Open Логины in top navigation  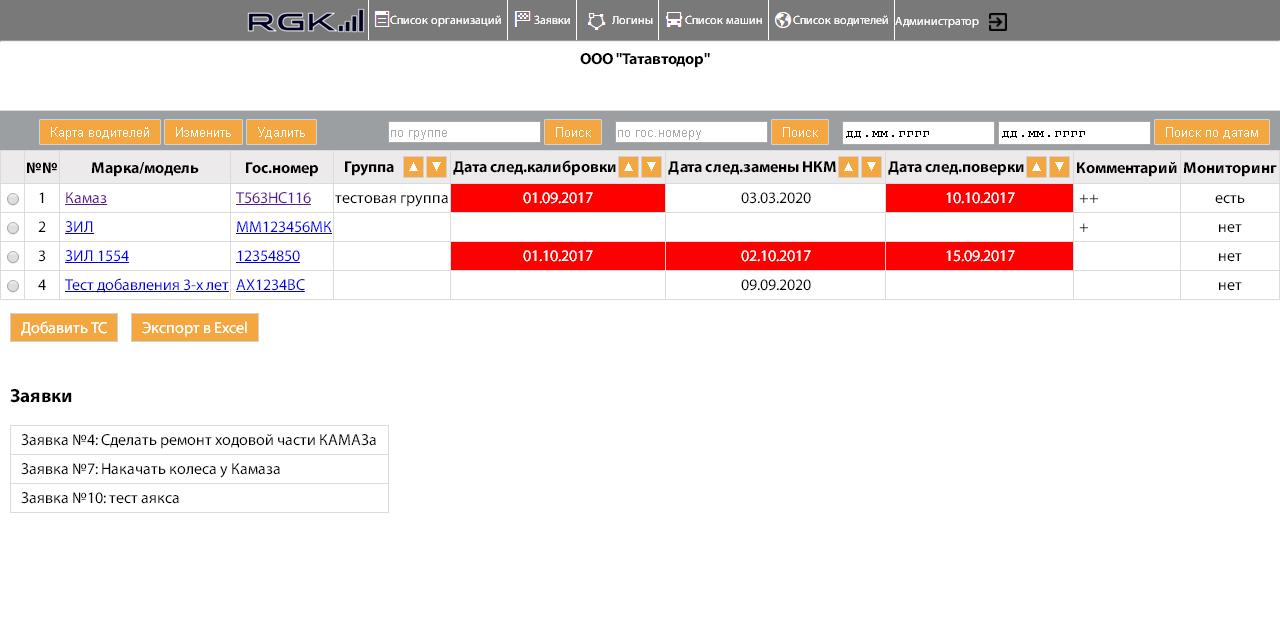point(618,20)
